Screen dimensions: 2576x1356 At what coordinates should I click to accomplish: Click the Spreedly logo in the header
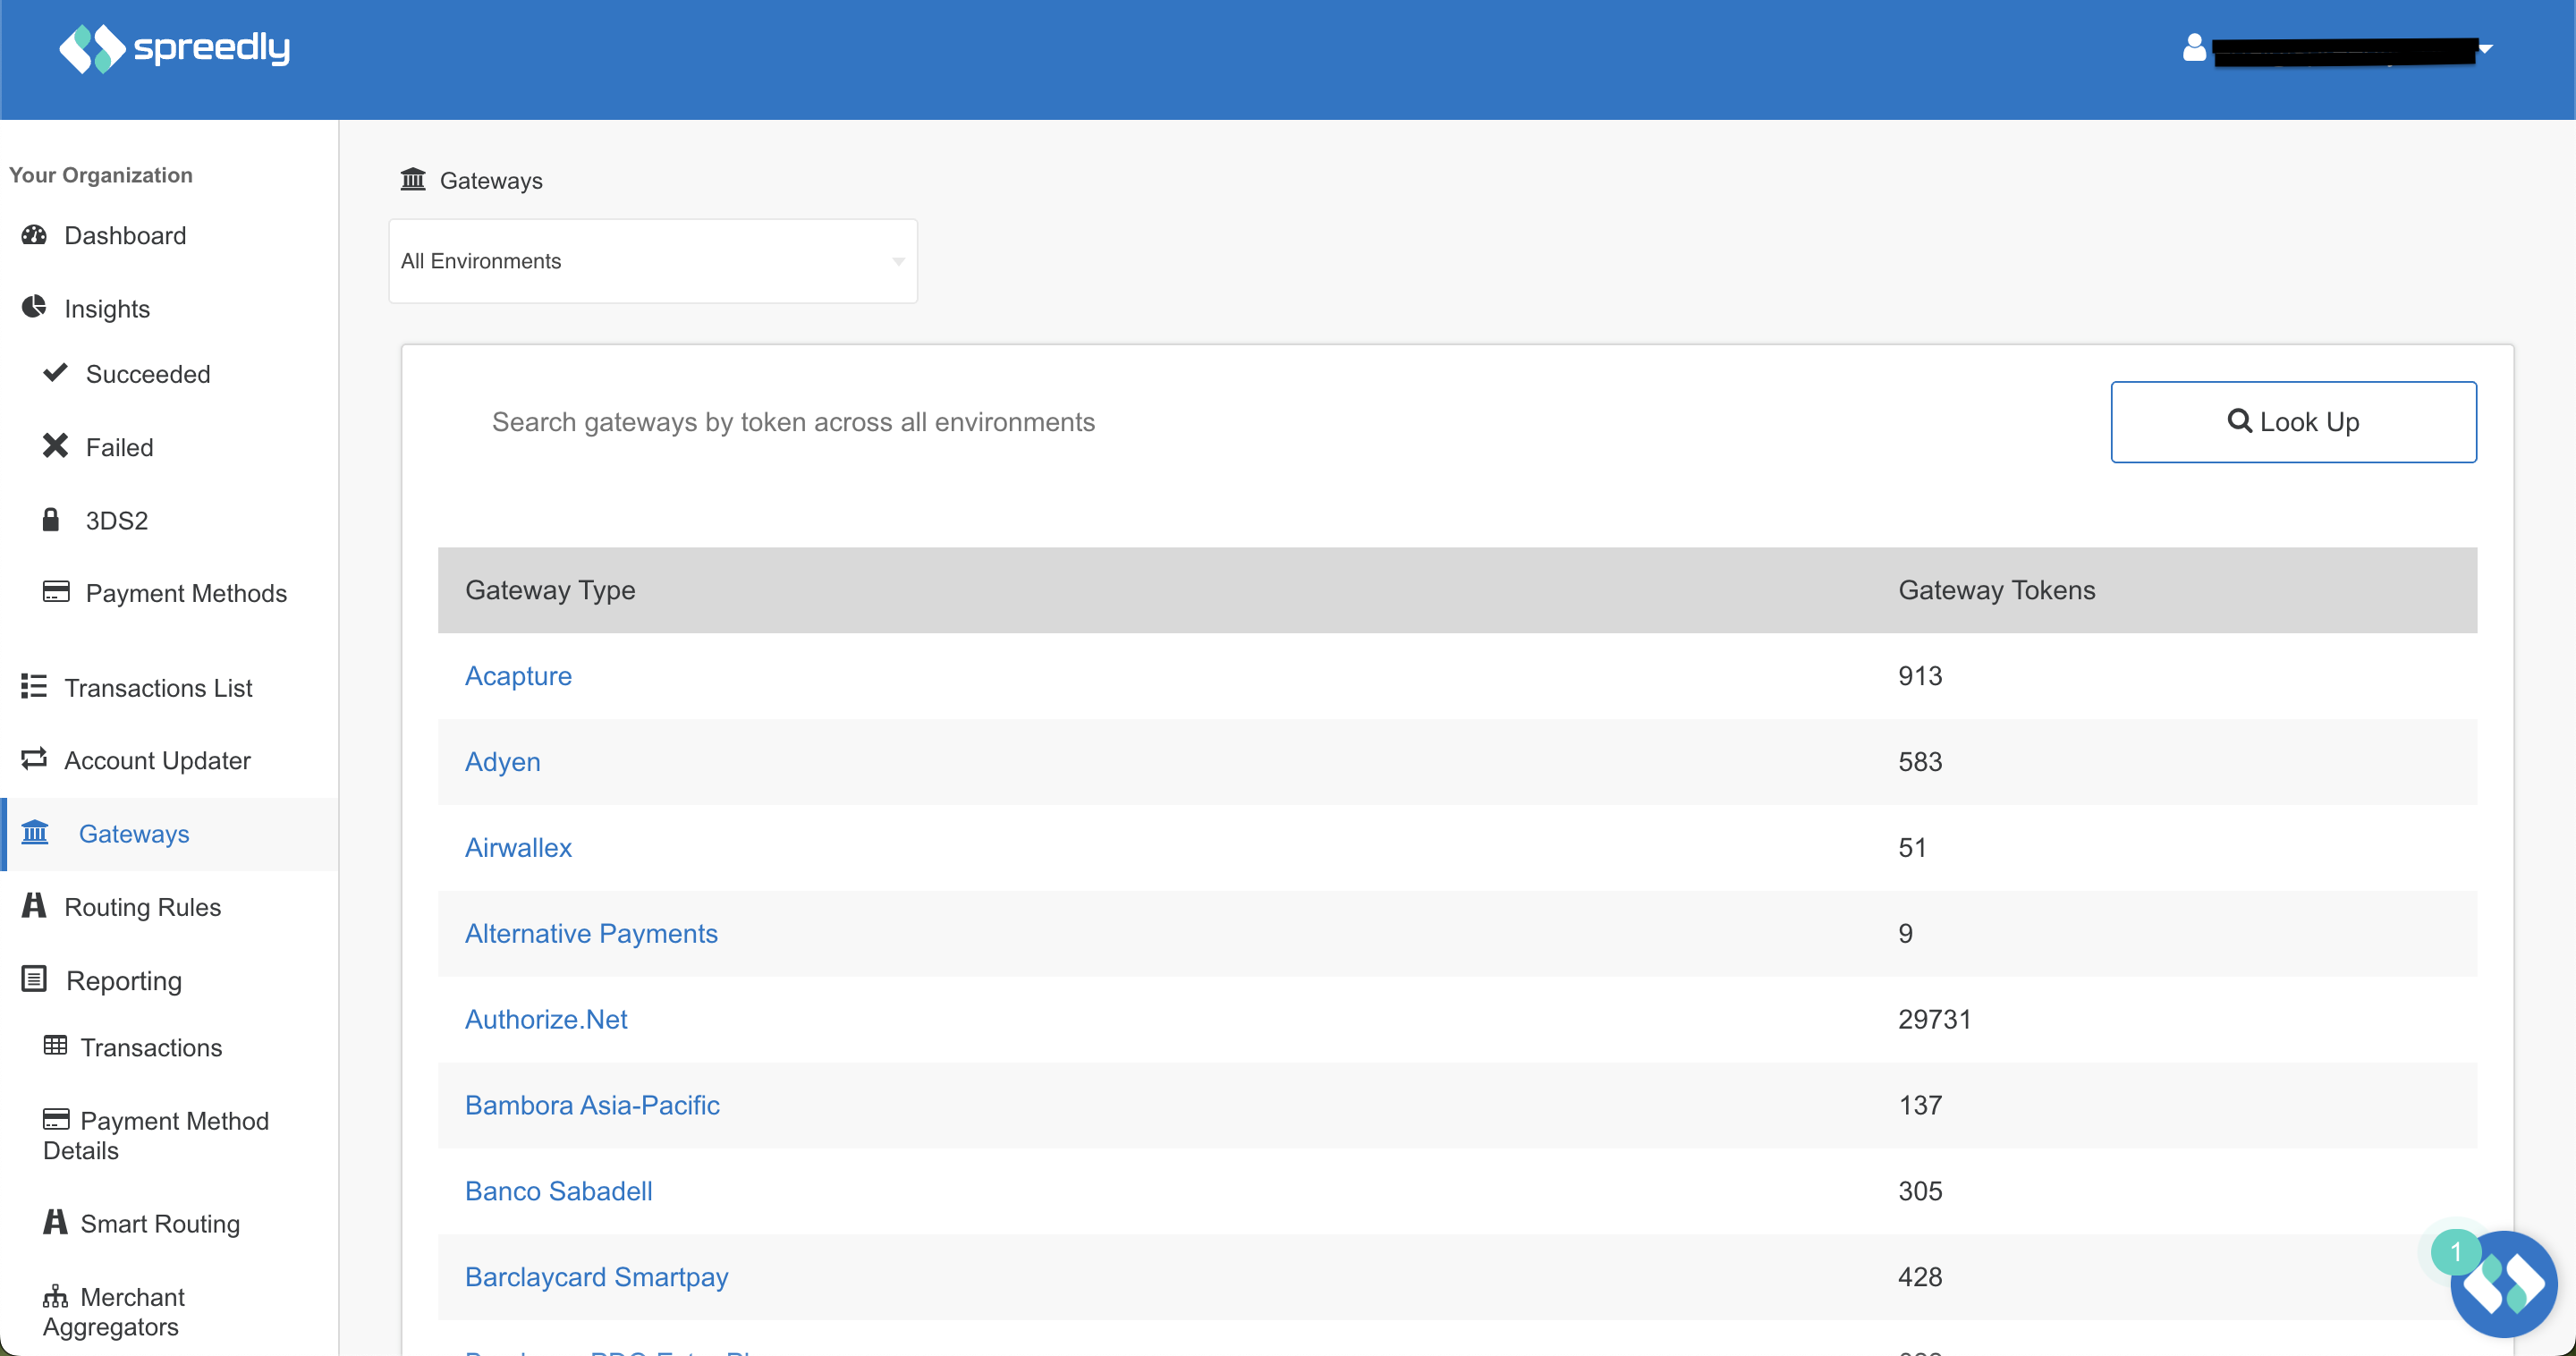(x=175, y=48)
